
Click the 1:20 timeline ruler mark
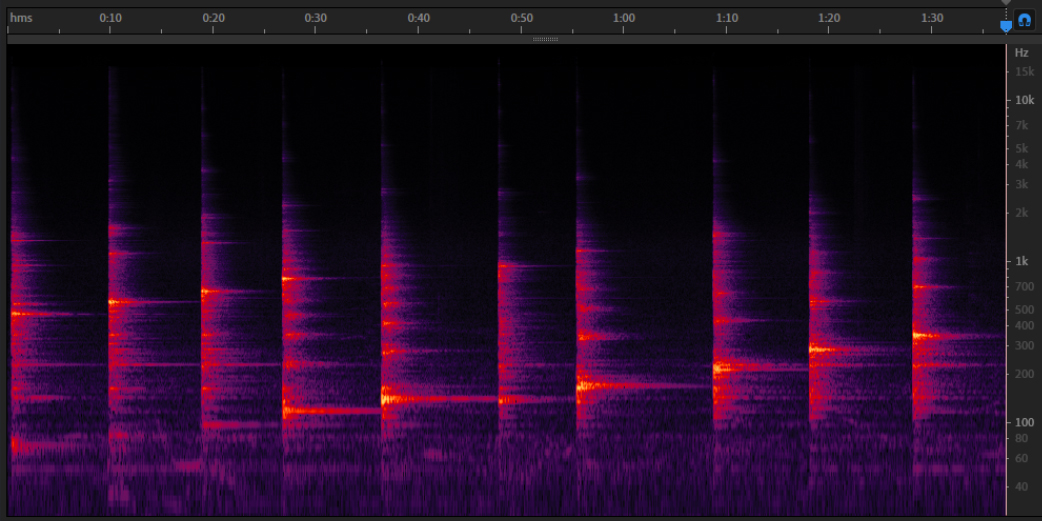click(x=828, y=19)
